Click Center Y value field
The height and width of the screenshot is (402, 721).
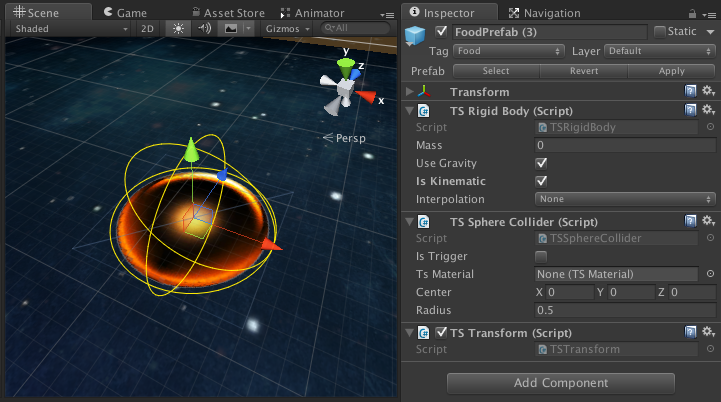631,292
